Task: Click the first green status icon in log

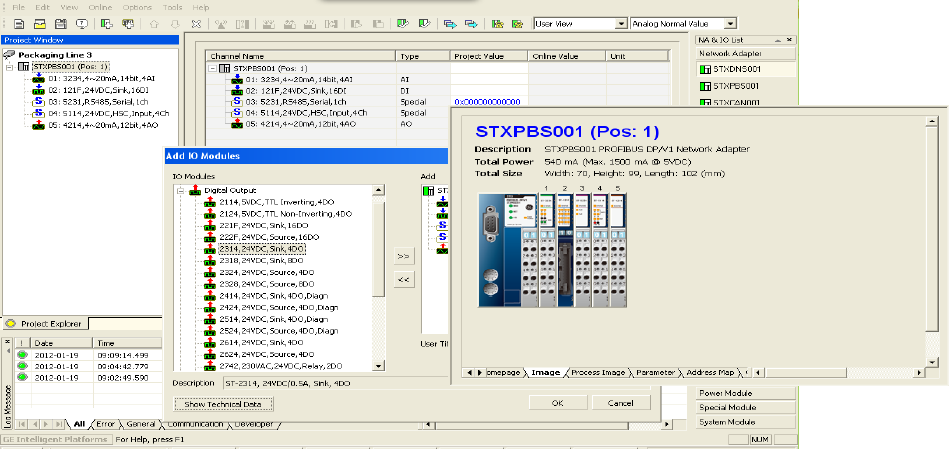Action: pyautogui.click(x=23, y=354)
